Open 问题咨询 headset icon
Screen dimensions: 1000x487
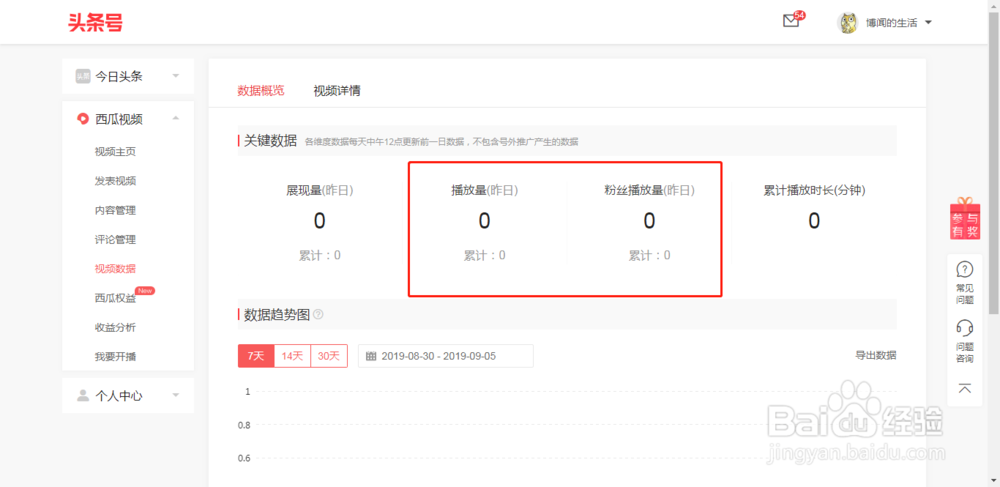pos(965,328)
